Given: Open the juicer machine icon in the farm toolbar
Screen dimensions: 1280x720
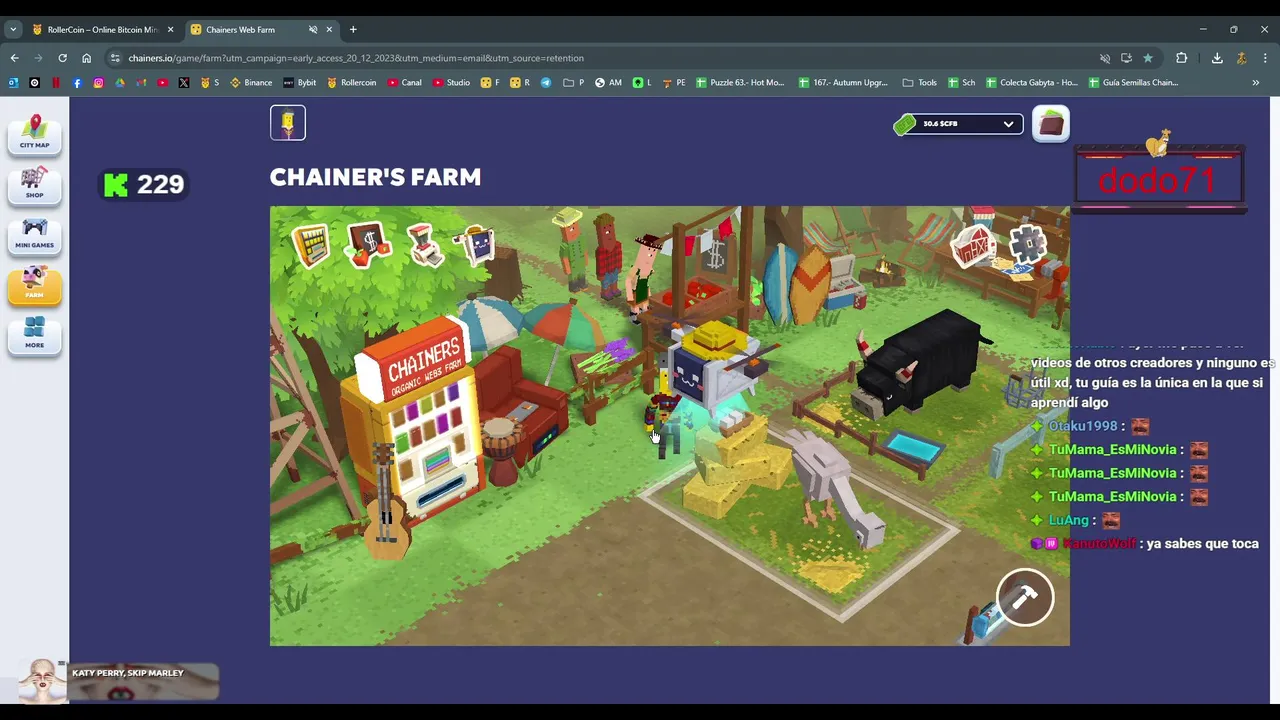Looking at the screenshot, I should (x=424, y=245).
